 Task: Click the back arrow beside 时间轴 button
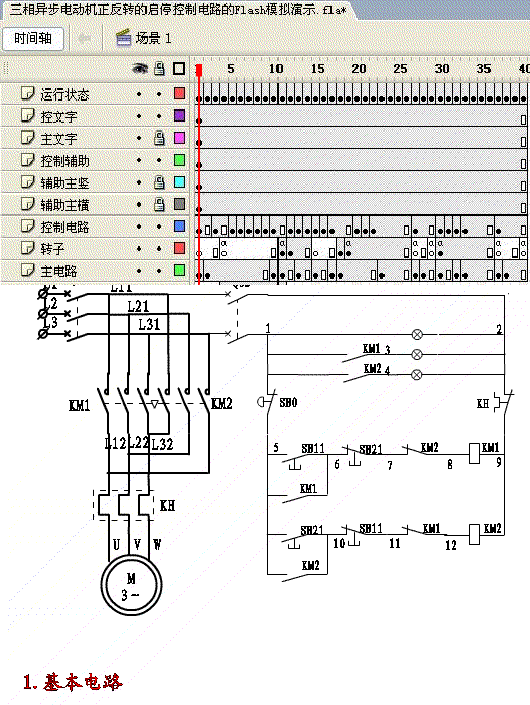pos(85,38)
